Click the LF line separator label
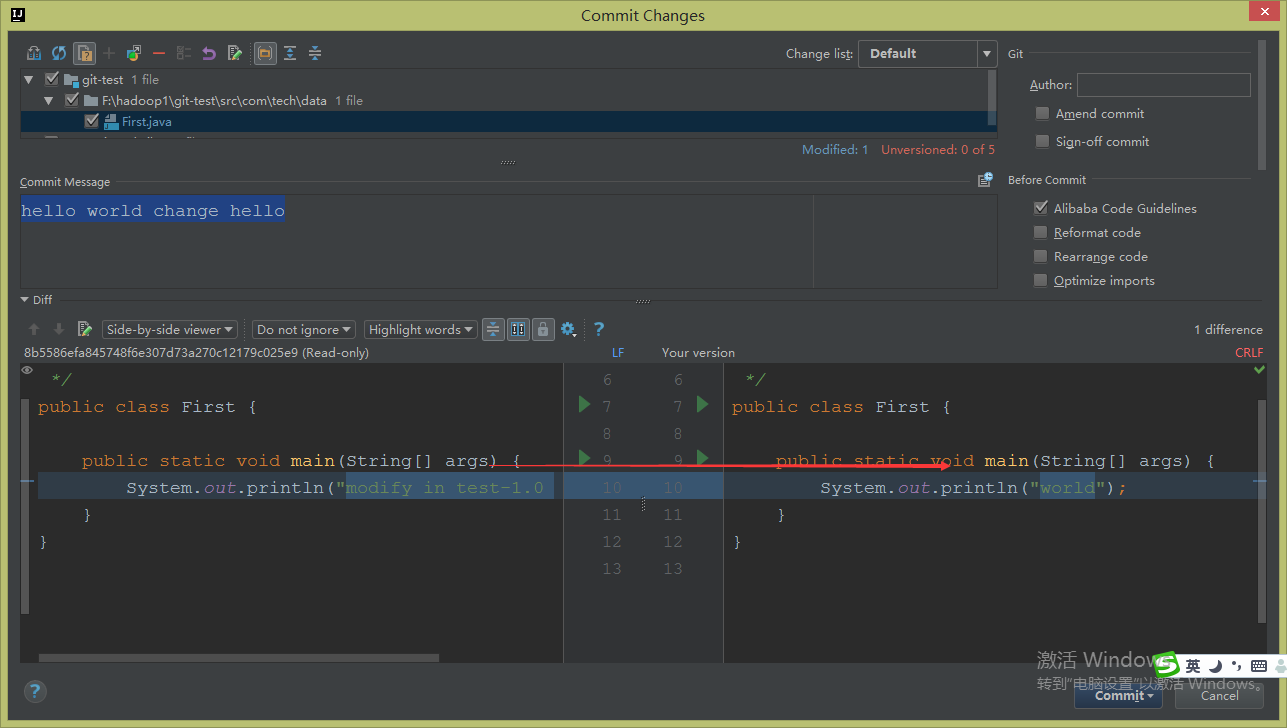Viewport: 1287px width, 728px height. click(x=618, y=352)
